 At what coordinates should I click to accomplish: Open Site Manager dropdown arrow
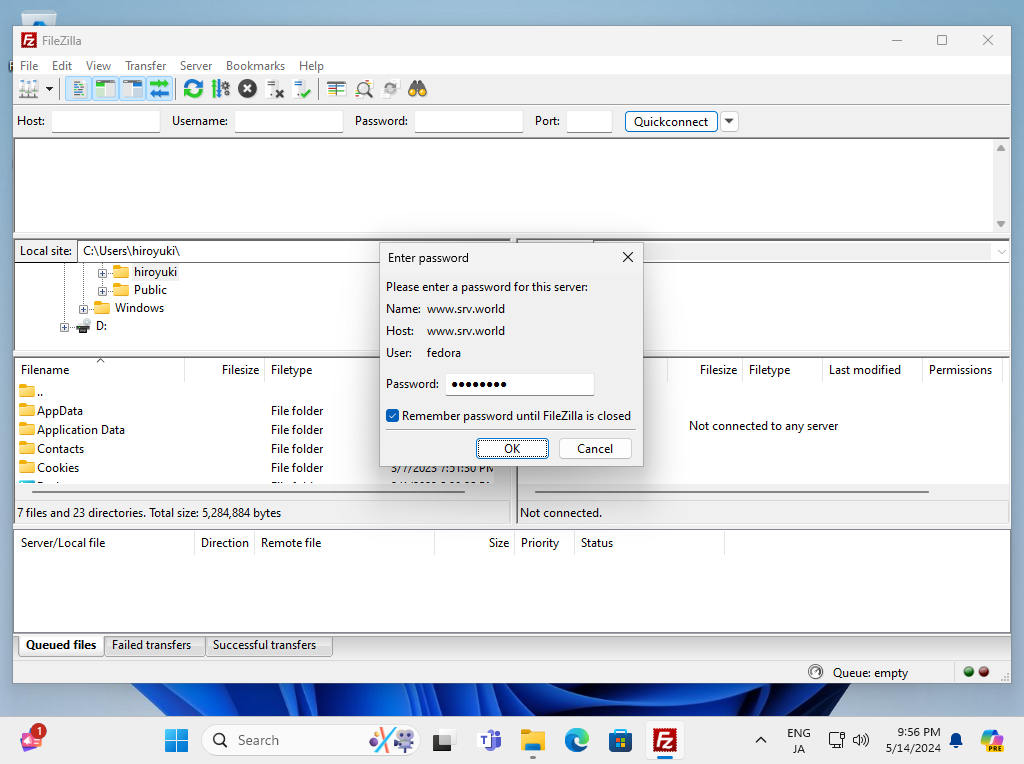point(50,89)
